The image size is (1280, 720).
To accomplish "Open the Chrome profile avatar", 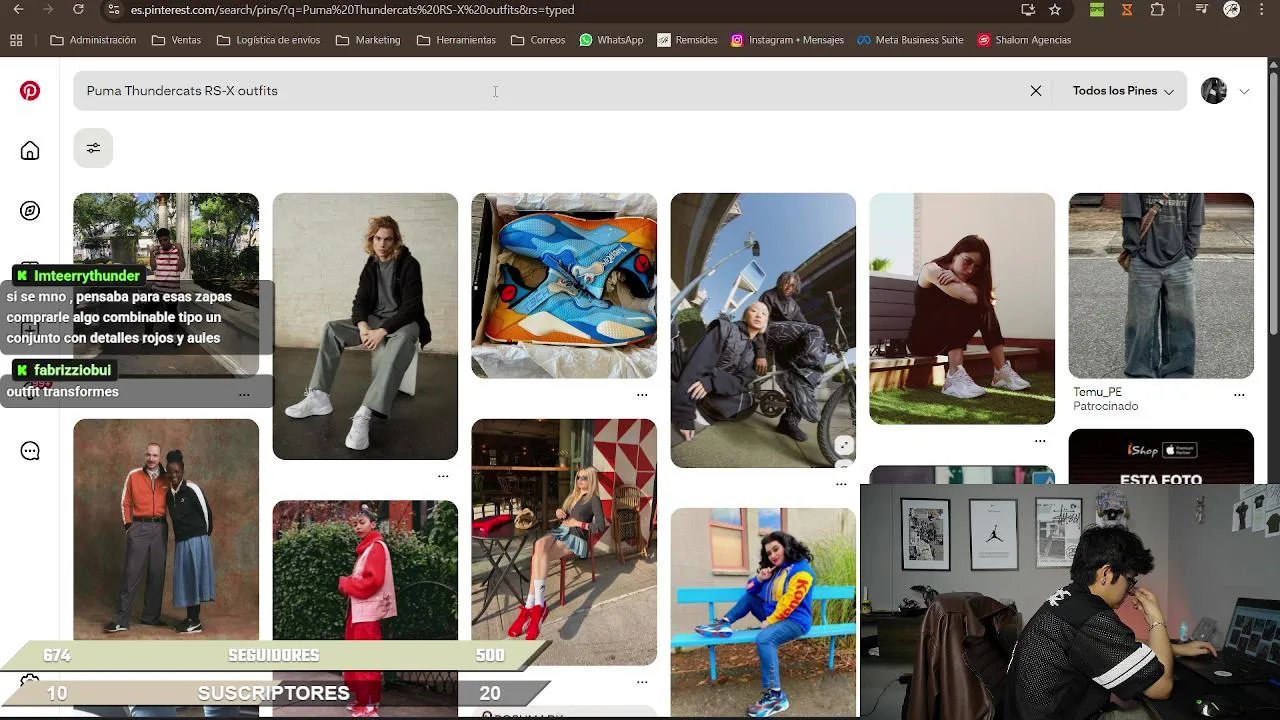I will coord(1232,10).
